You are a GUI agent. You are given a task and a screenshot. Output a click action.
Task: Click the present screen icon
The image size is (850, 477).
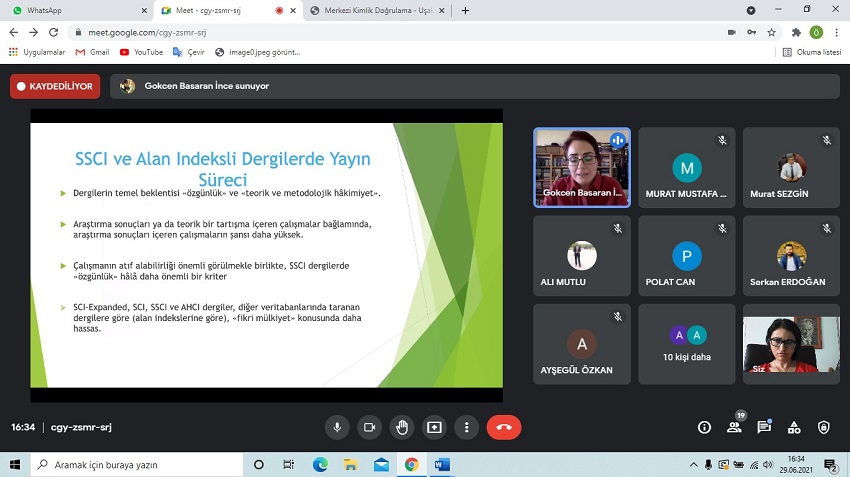click(x=434, y=427)
